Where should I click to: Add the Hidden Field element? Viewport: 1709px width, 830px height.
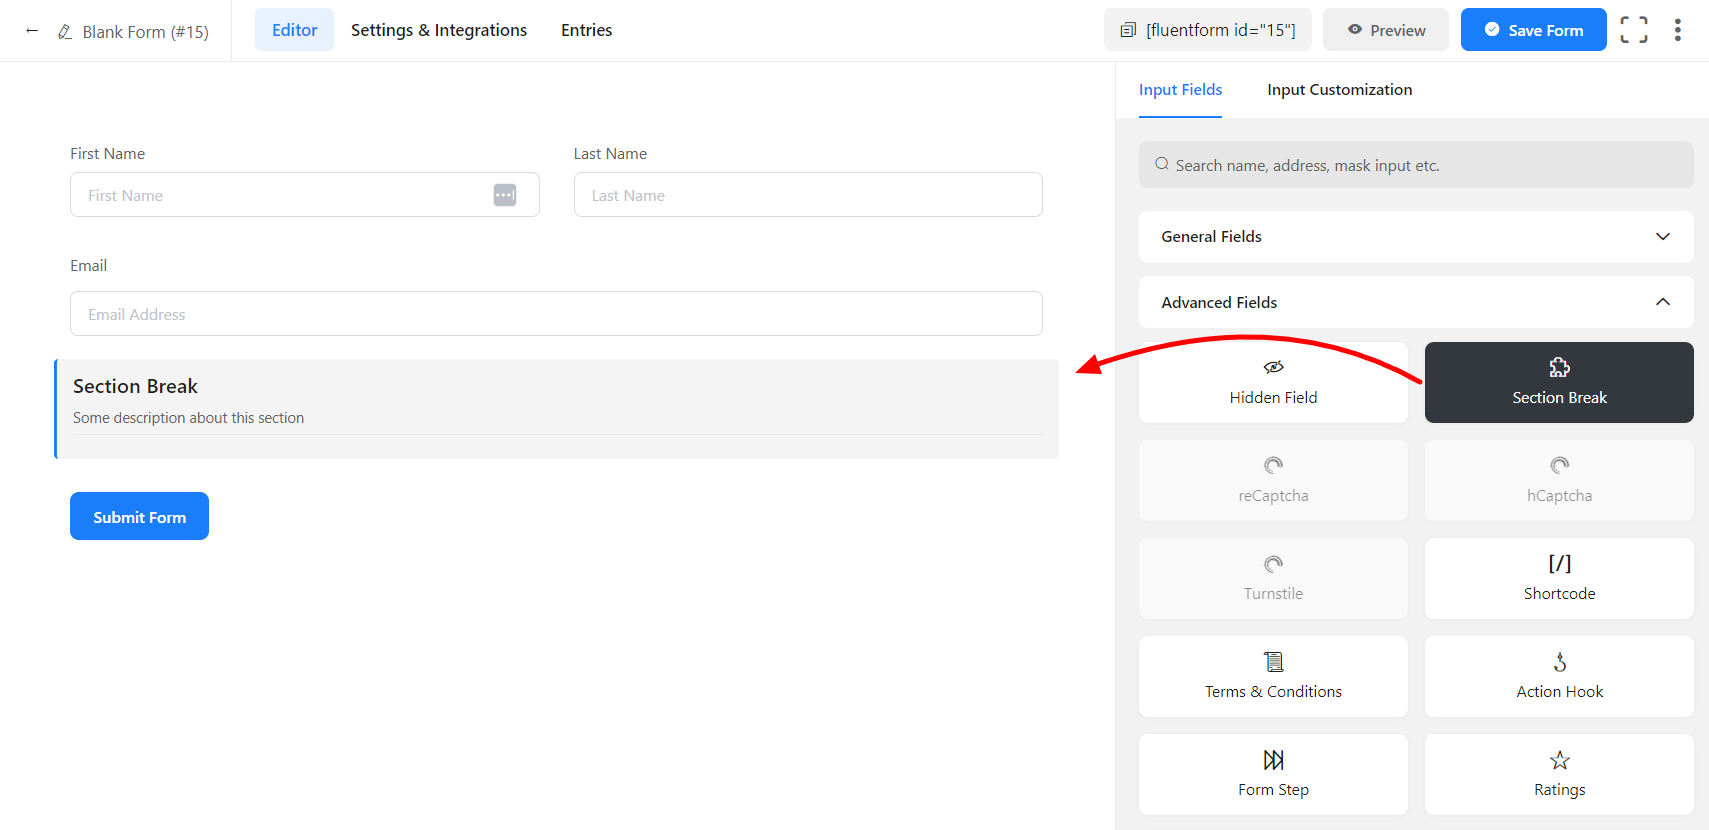(1272, 382)
